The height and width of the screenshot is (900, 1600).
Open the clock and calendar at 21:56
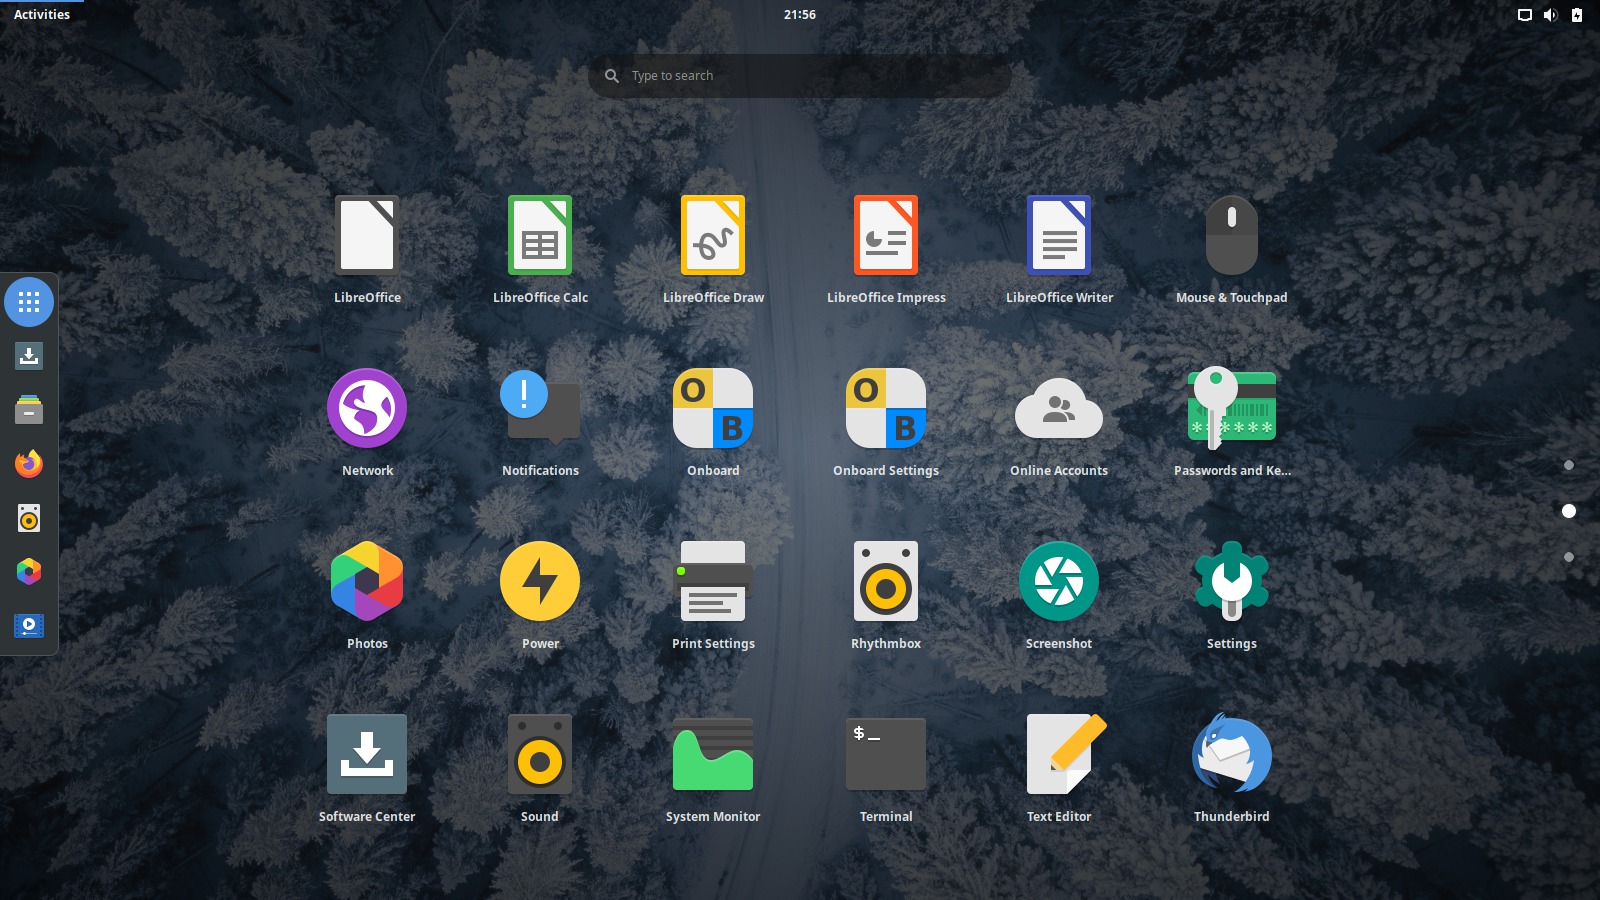(x=800, y=14)
